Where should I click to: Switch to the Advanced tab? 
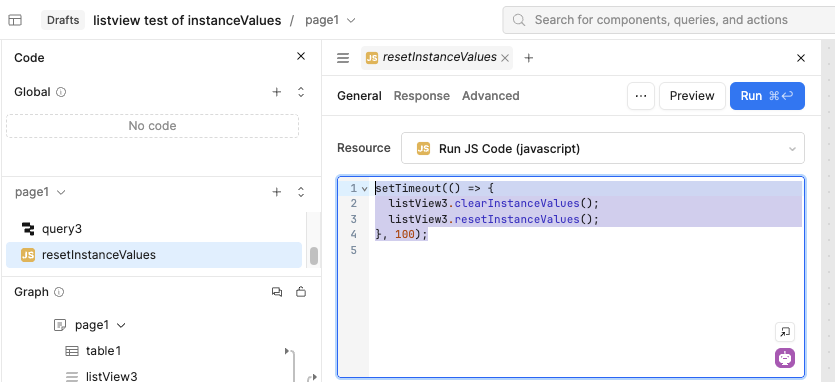[490, 96]
